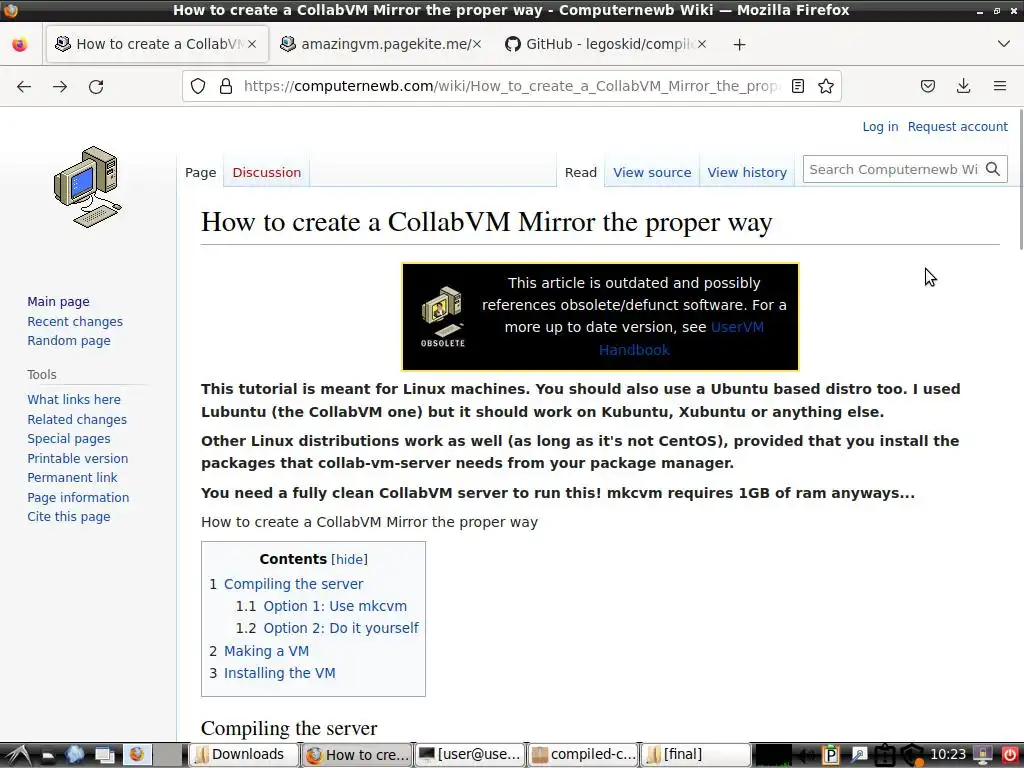Open What links here
Viewport: 1024px width, 768px height.
74,399
